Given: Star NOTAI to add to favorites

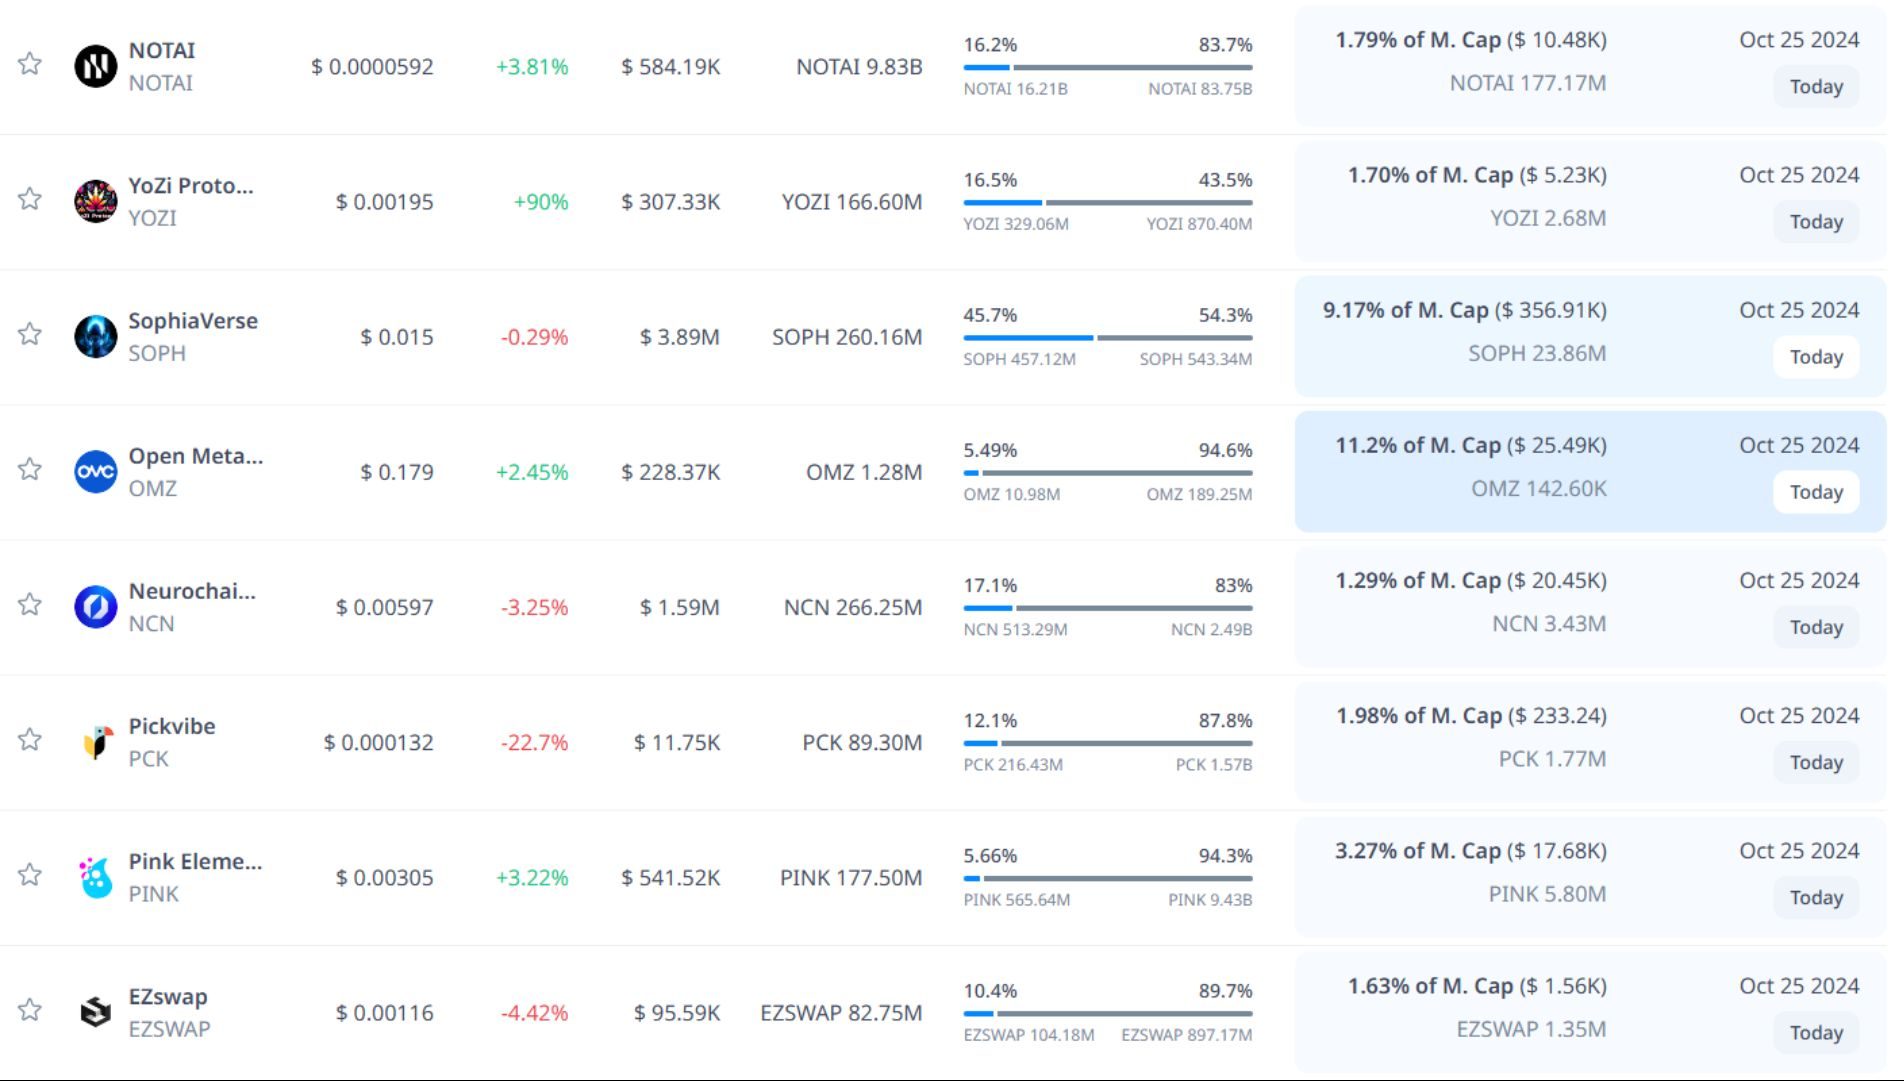Looking at the screenshot, I should click(x=30, y=64).
